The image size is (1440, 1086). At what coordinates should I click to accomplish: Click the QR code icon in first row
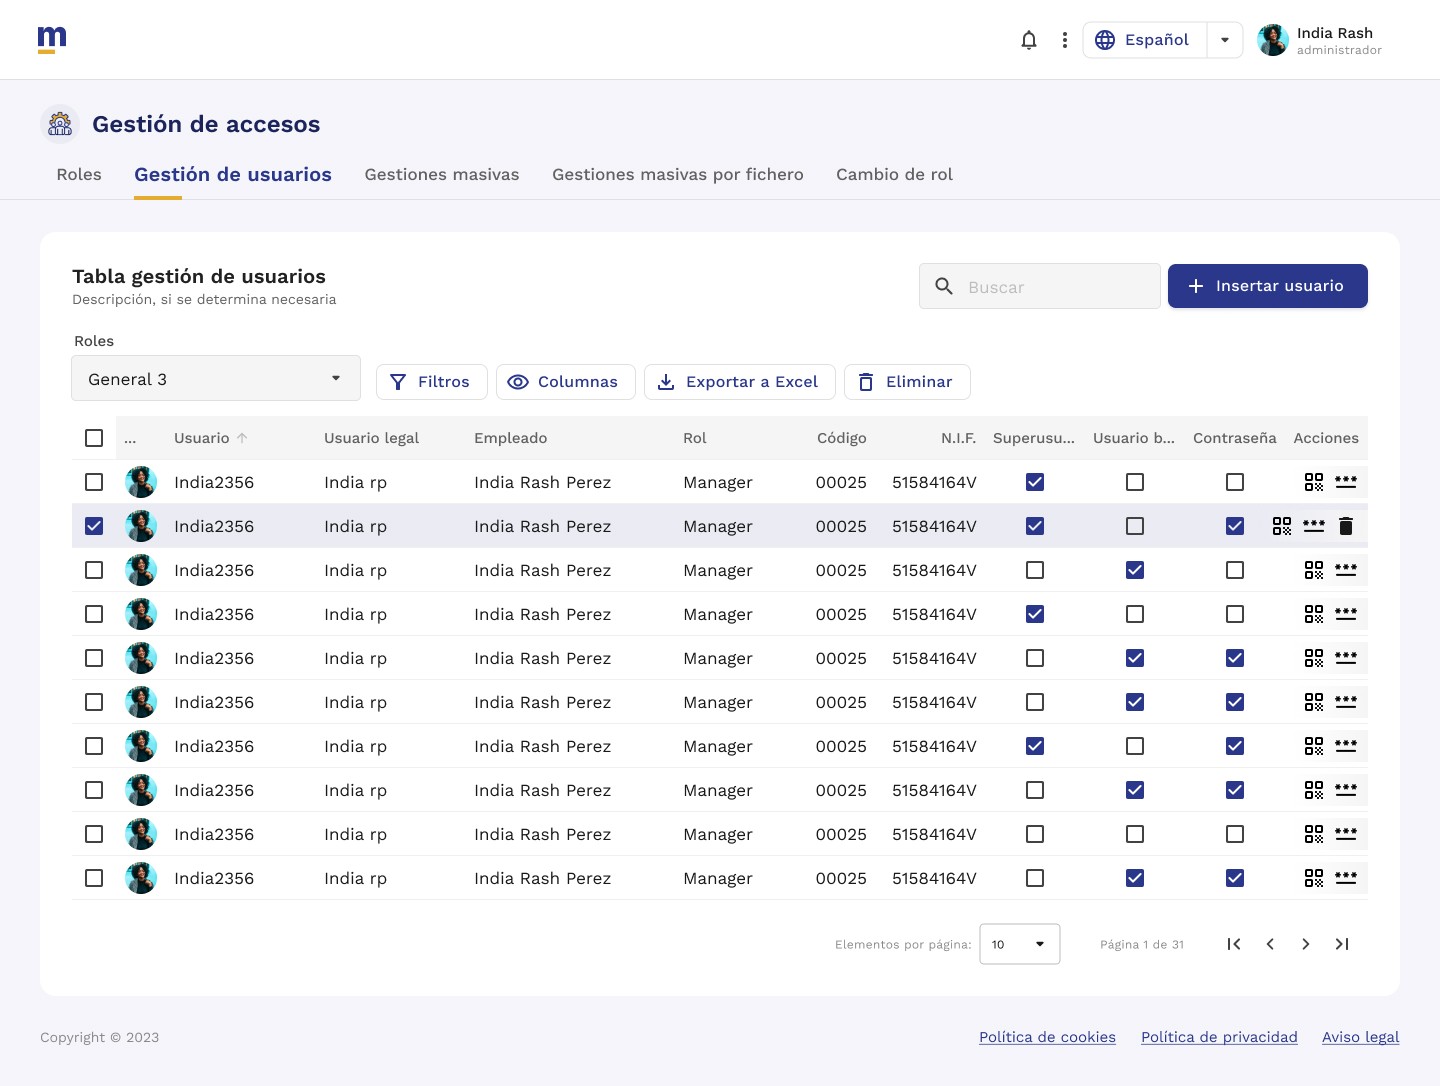point(1314,482)
